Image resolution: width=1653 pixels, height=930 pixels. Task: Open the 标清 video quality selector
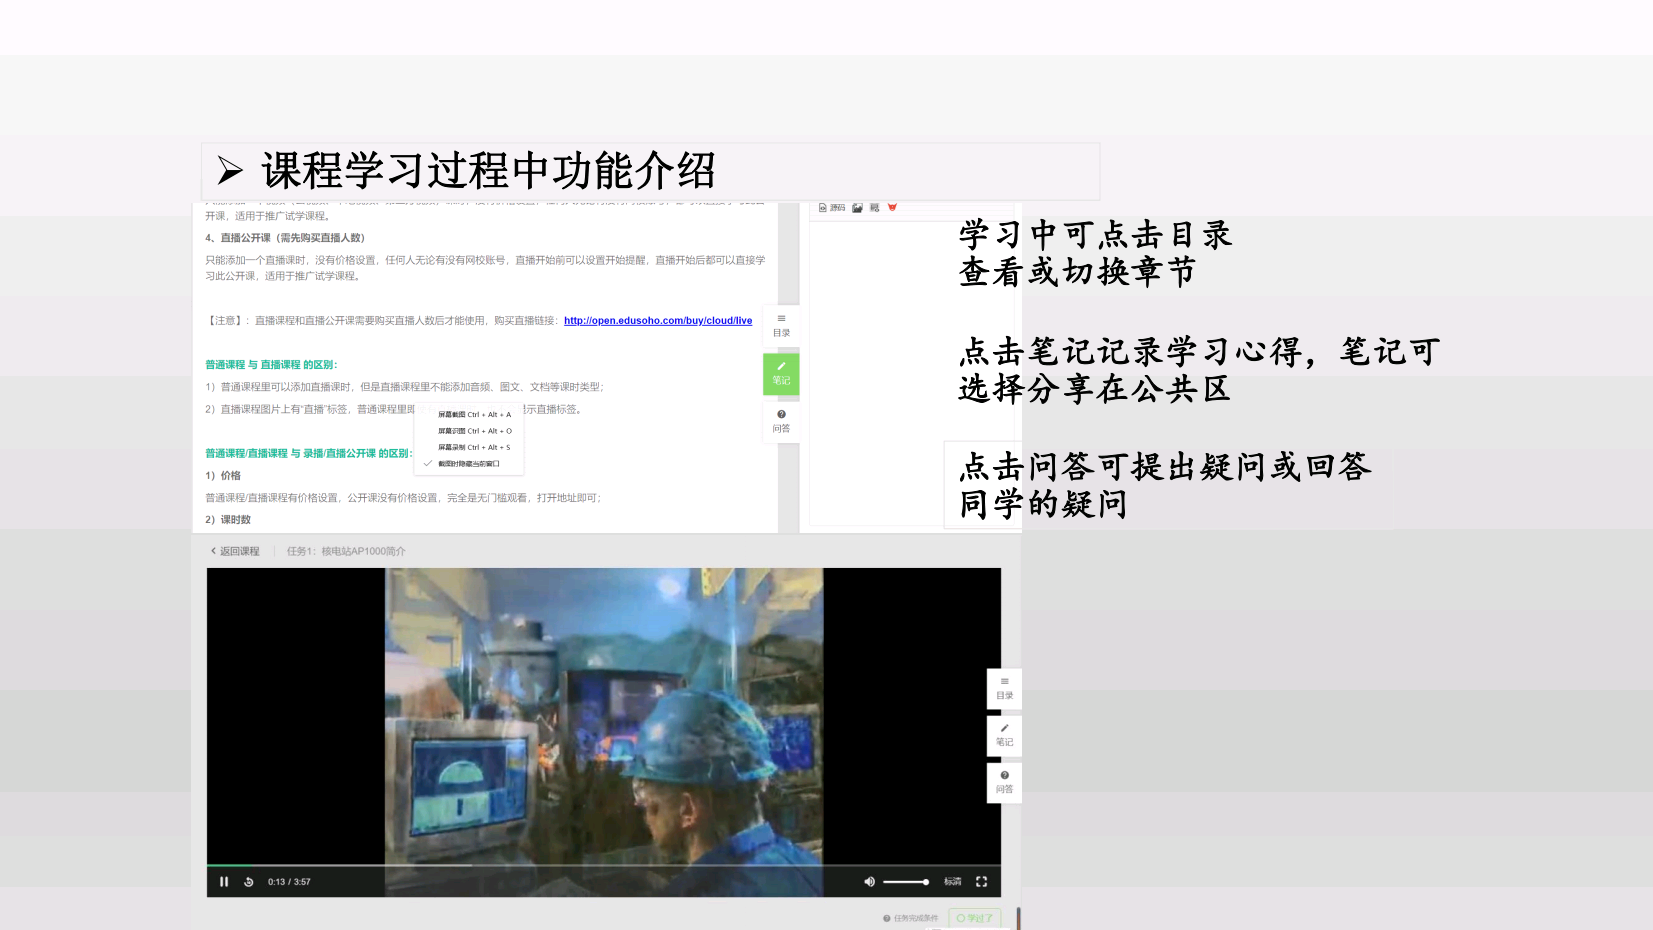(x=952, y=882)
